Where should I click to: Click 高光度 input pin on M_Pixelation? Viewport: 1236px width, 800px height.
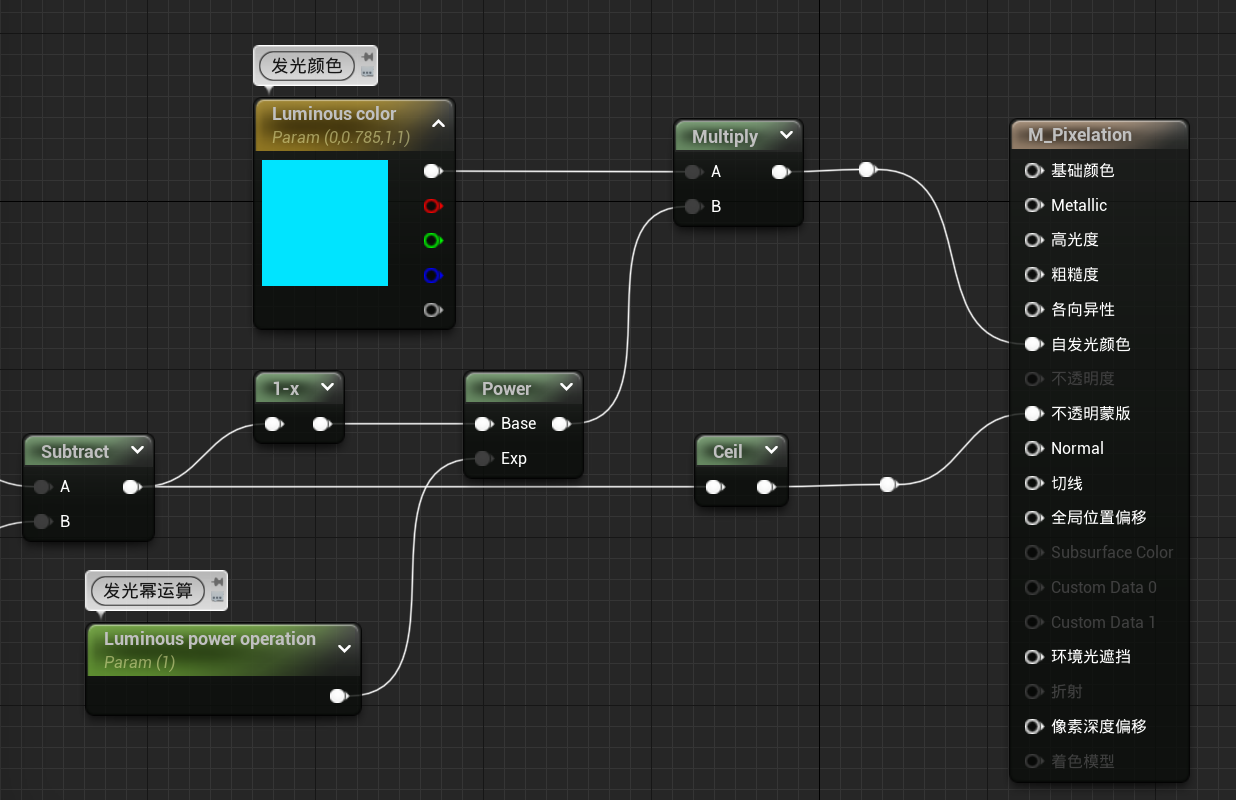(1034, 240)
